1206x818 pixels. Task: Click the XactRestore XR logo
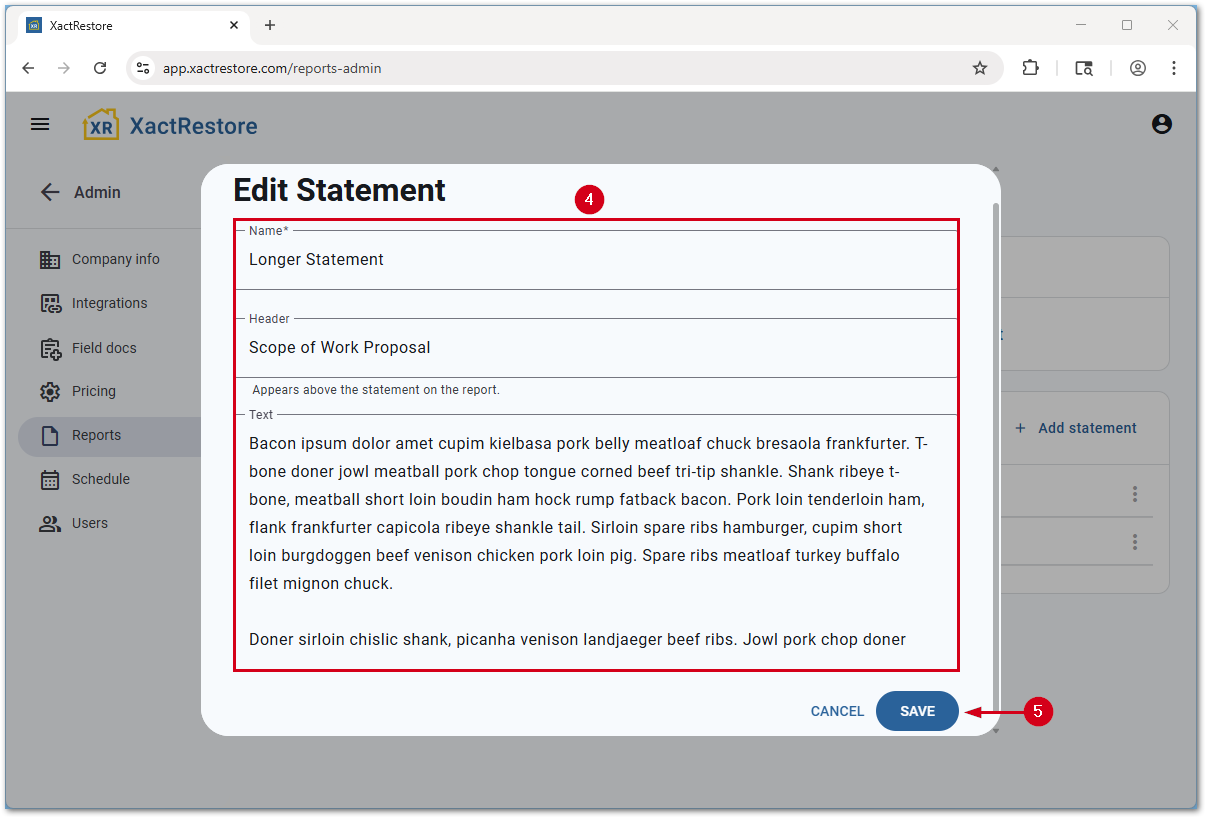point(101,124)
